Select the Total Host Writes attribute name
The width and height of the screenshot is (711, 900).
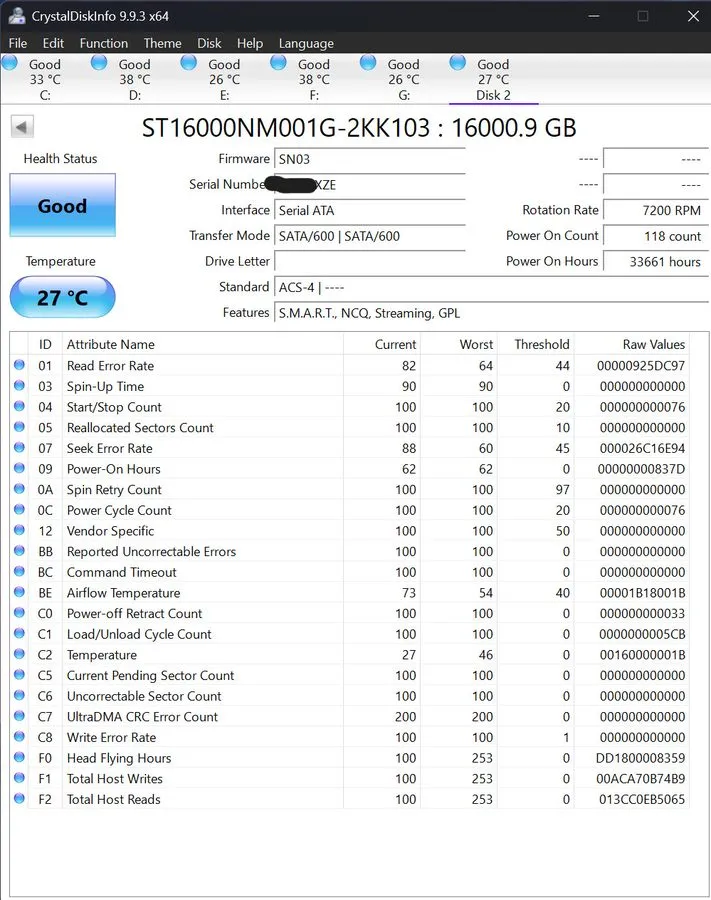[x=115, y=779]
